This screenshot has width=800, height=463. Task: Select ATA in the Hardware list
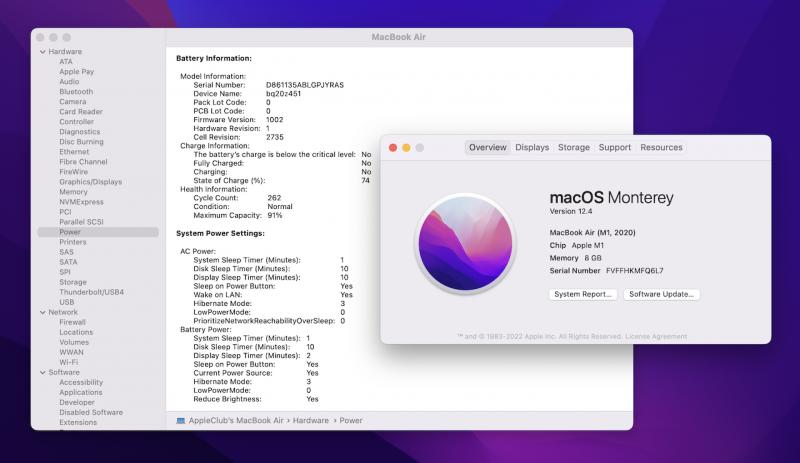66,61
